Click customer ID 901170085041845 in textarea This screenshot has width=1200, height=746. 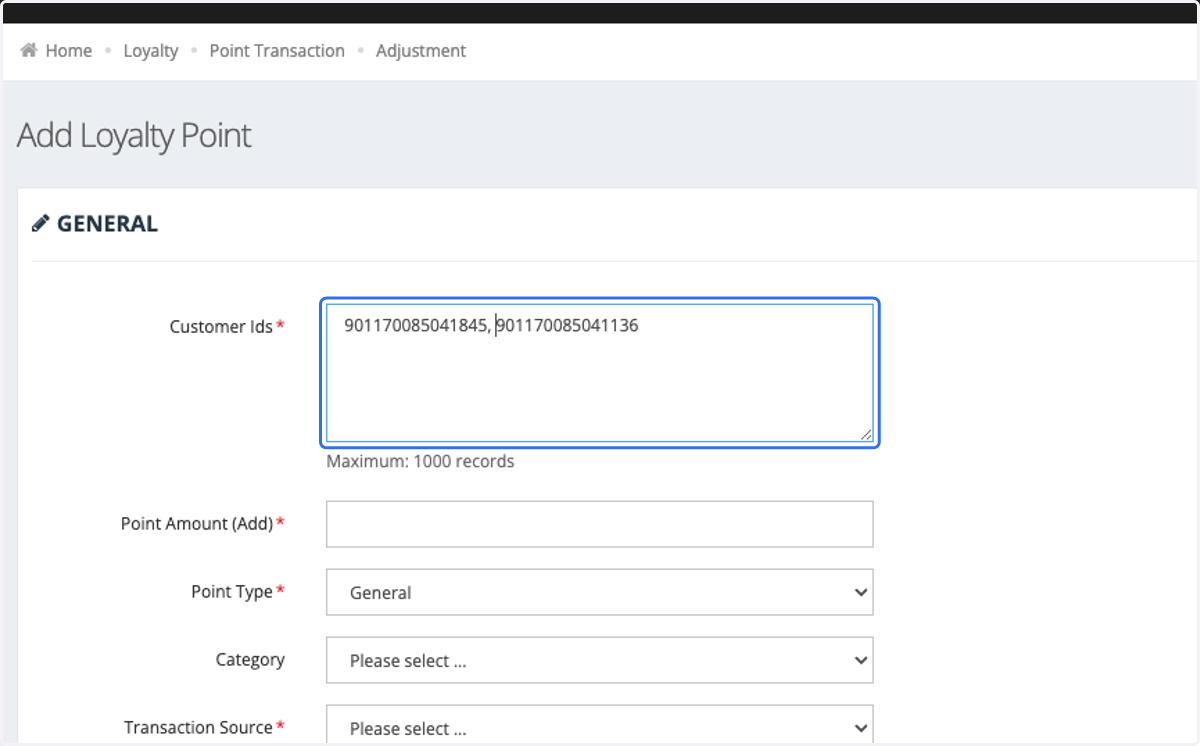(415, 325)
